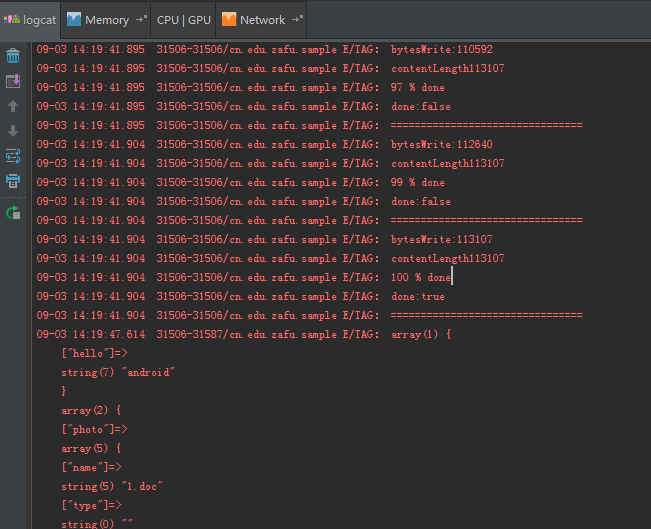Screen dimensions: 651x529
Task: Click the text '["photo"]=>'
Action: click(95, 429)
